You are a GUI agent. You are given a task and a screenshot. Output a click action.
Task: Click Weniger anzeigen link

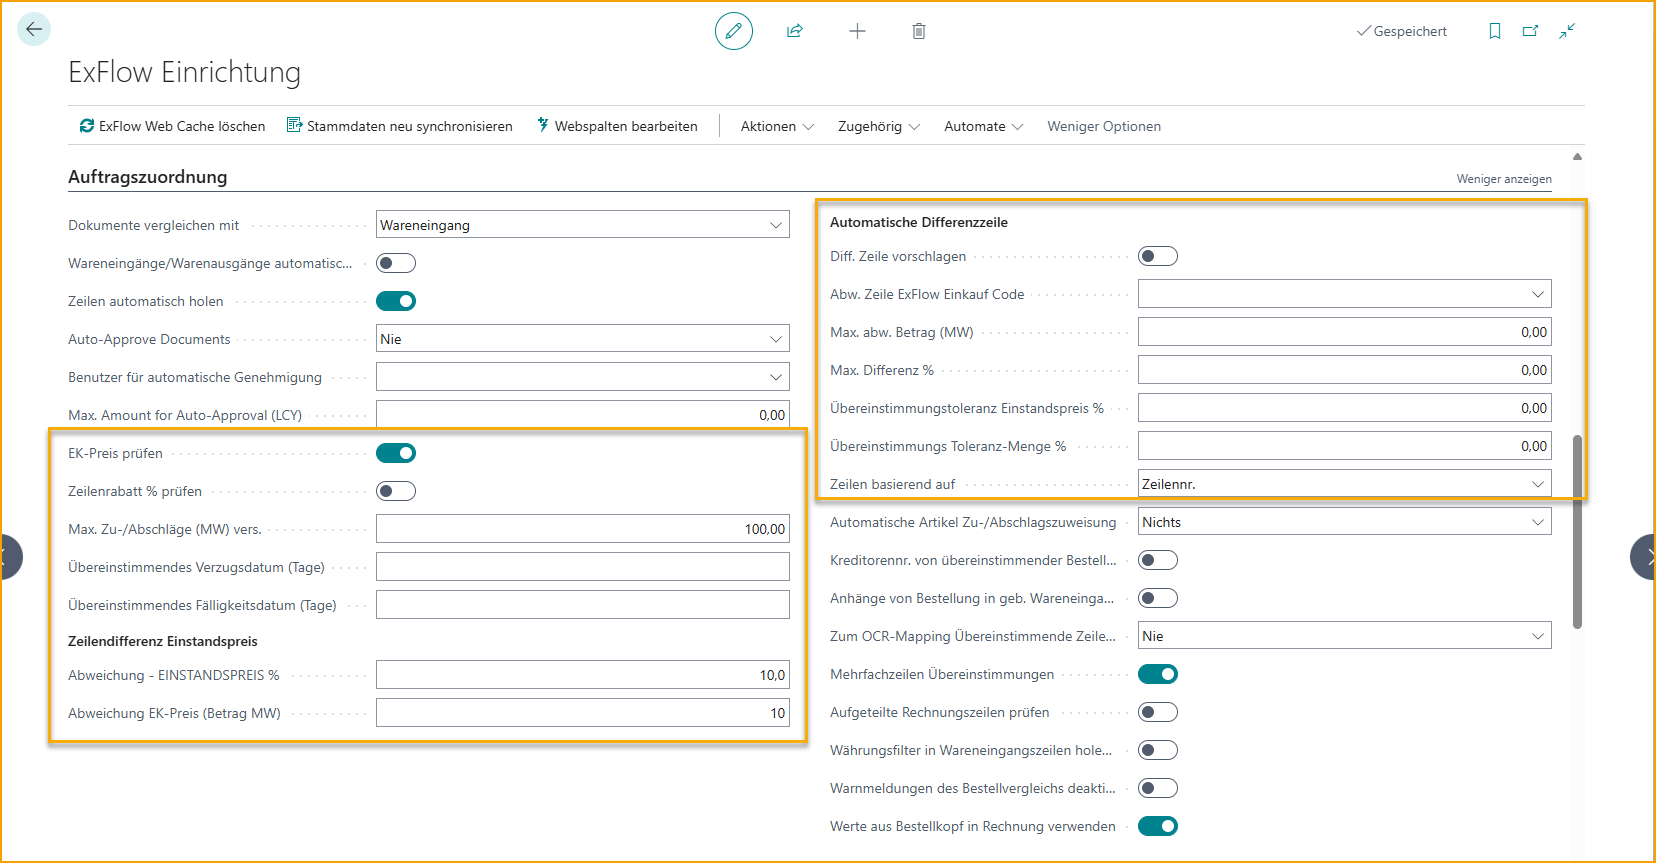coord(1503,179)
